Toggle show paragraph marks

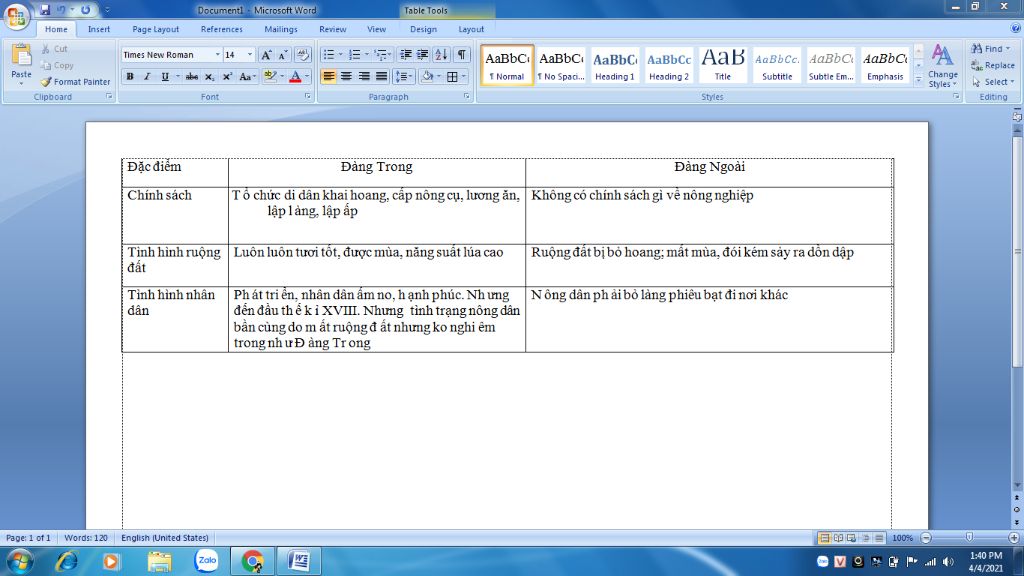tap(462, 55)
